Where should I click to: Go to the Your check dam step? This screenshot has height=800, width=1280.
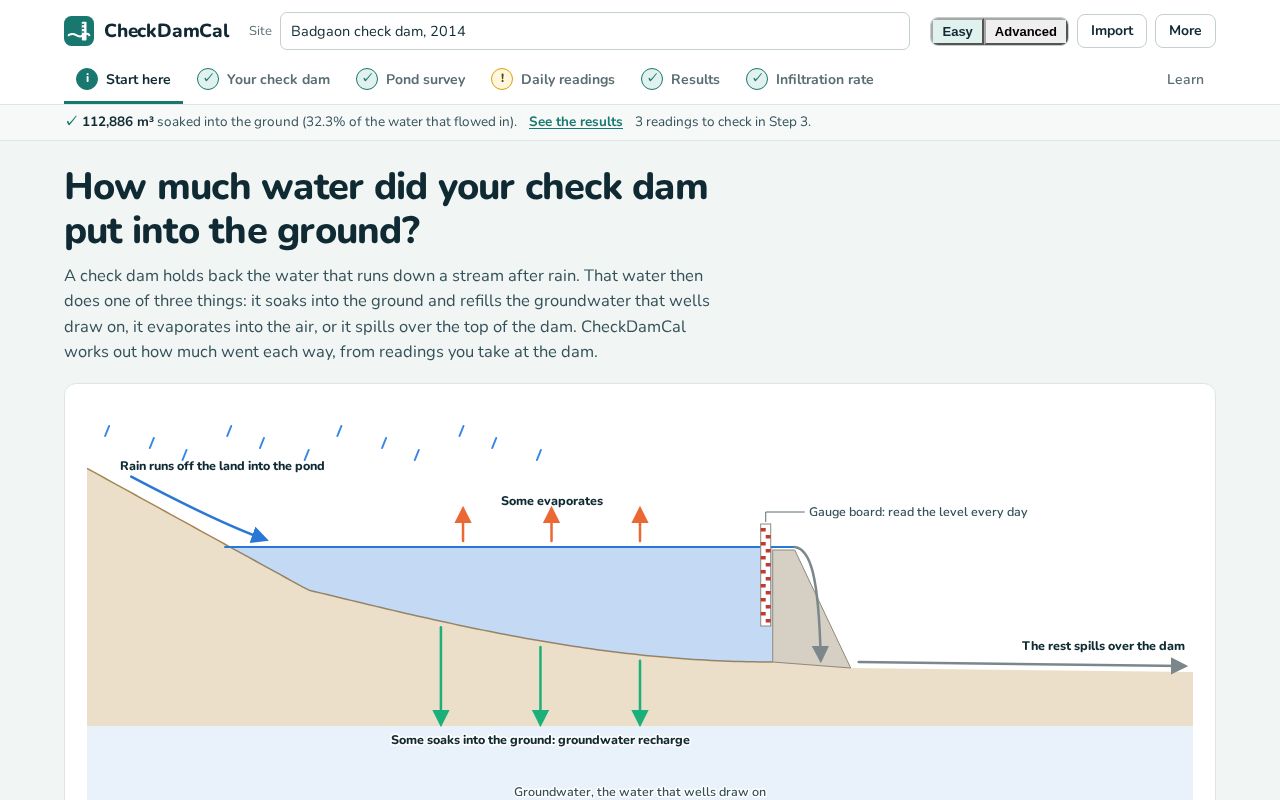[x=263, y=79]
